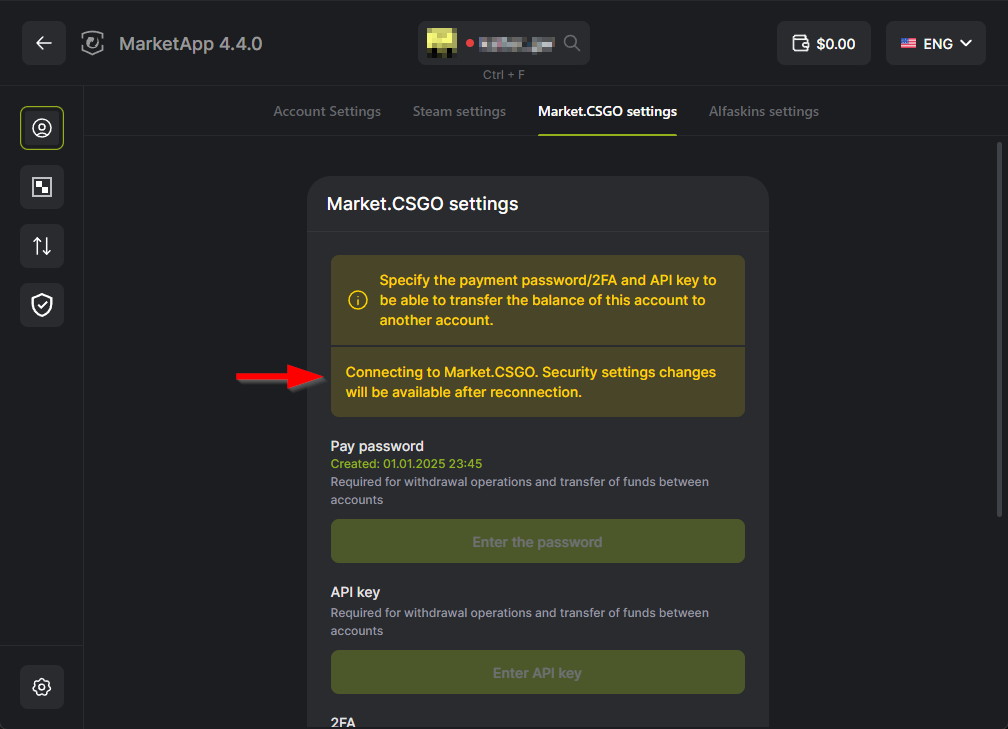Click the Specify the payment password notice

pos(537,300)
